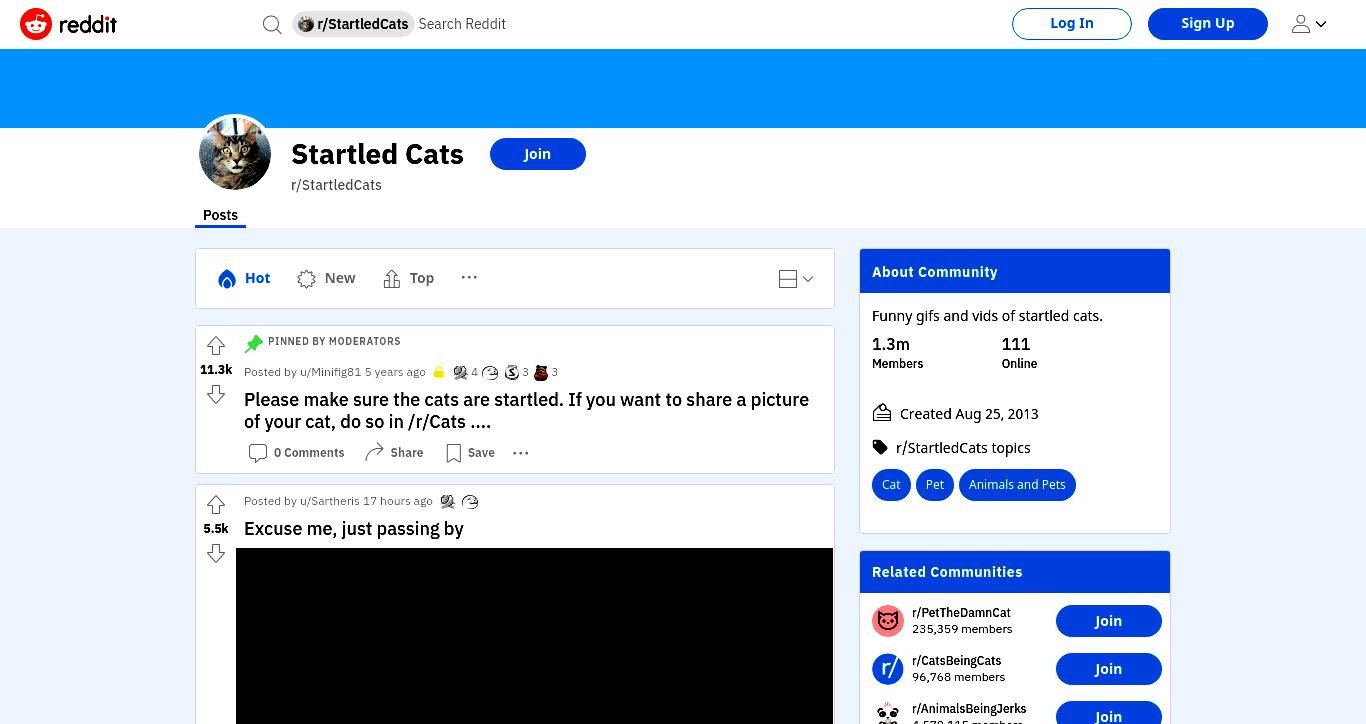The image size is (1366, 724).
Task: Click the r/StartledCats topics tag icon
Action: 880,447
